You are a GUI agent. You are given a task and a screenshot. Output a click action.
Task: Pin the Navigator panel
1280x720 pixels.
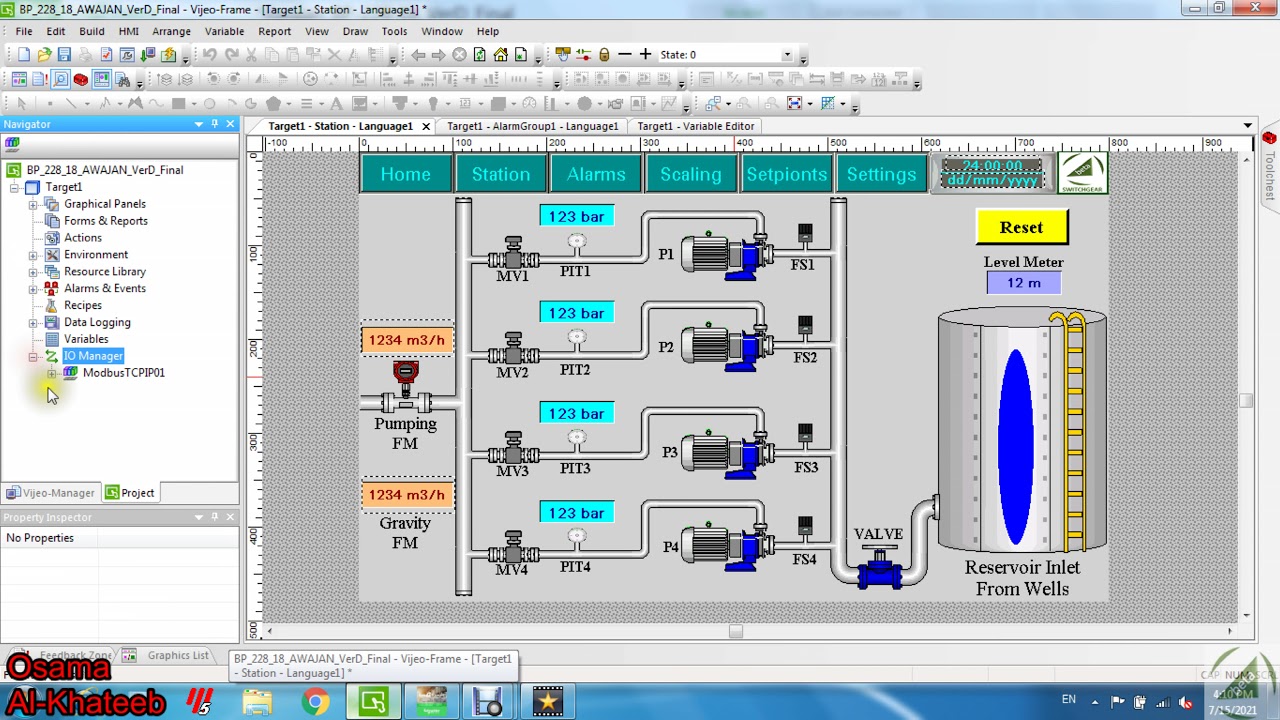coord(214,124)
